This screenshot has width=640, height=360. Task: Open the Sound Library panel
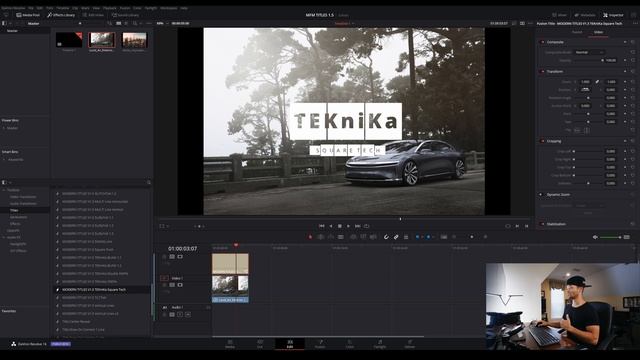[125, 15]
